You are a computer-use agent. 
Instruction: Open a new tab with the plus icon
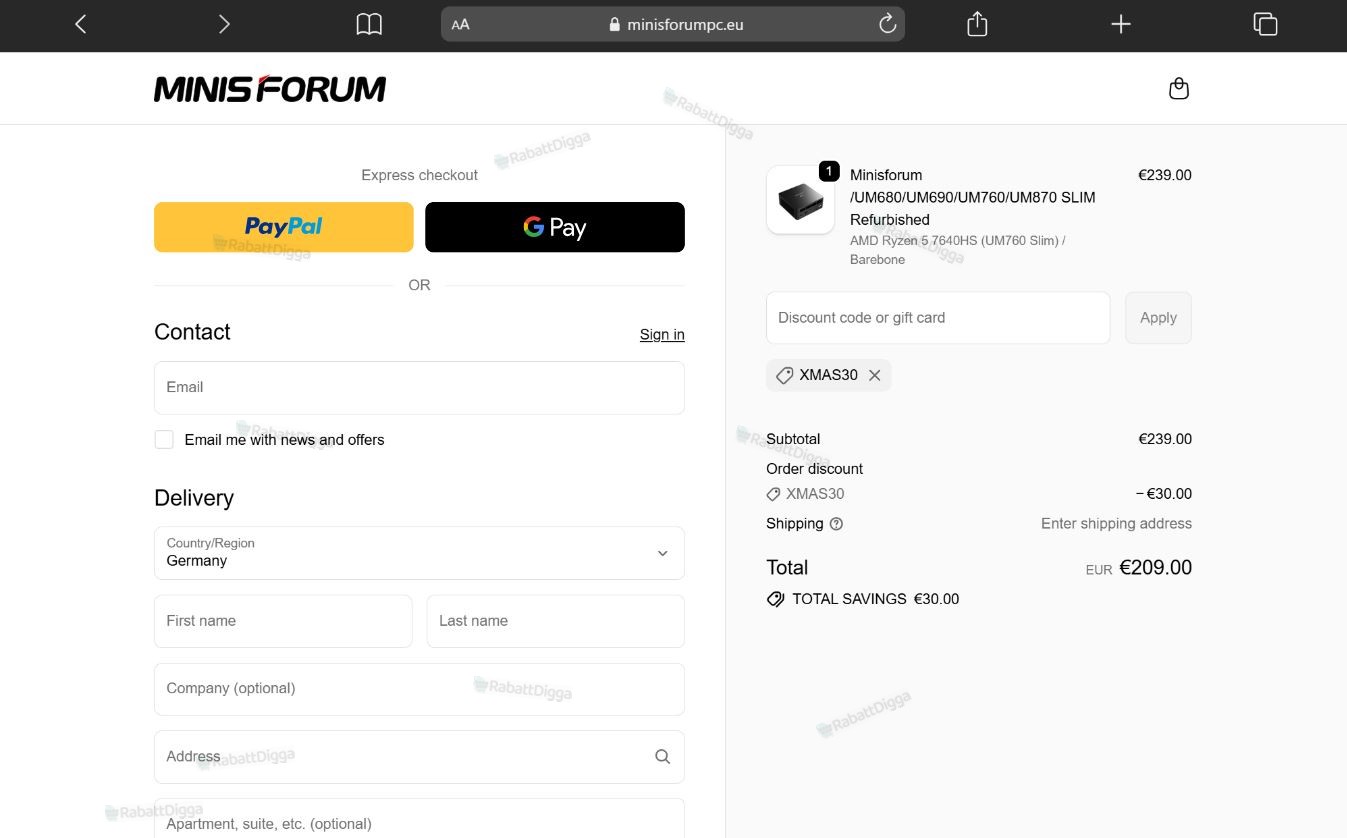coord(1121,24)
